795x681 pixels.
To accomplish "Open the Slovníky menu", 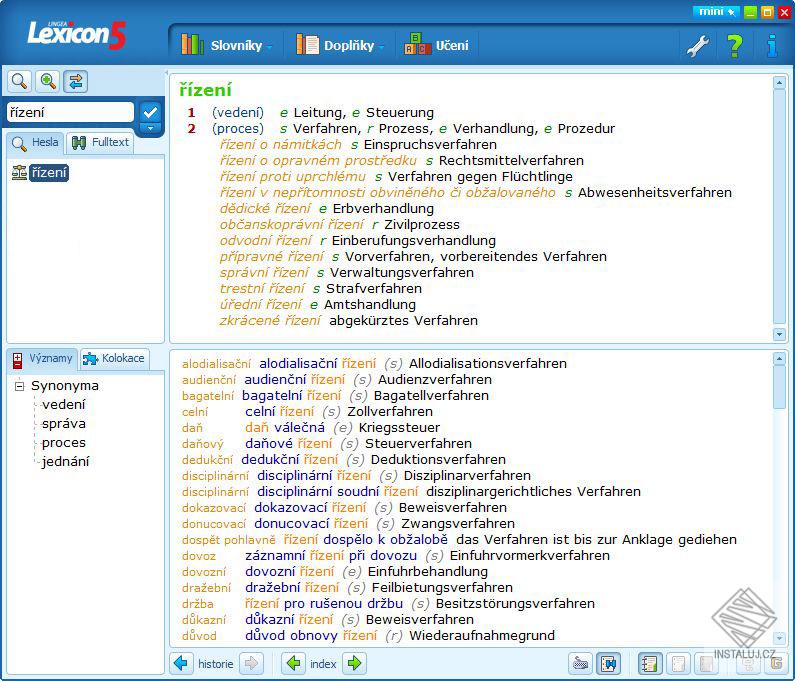I will tap(226, 45).
